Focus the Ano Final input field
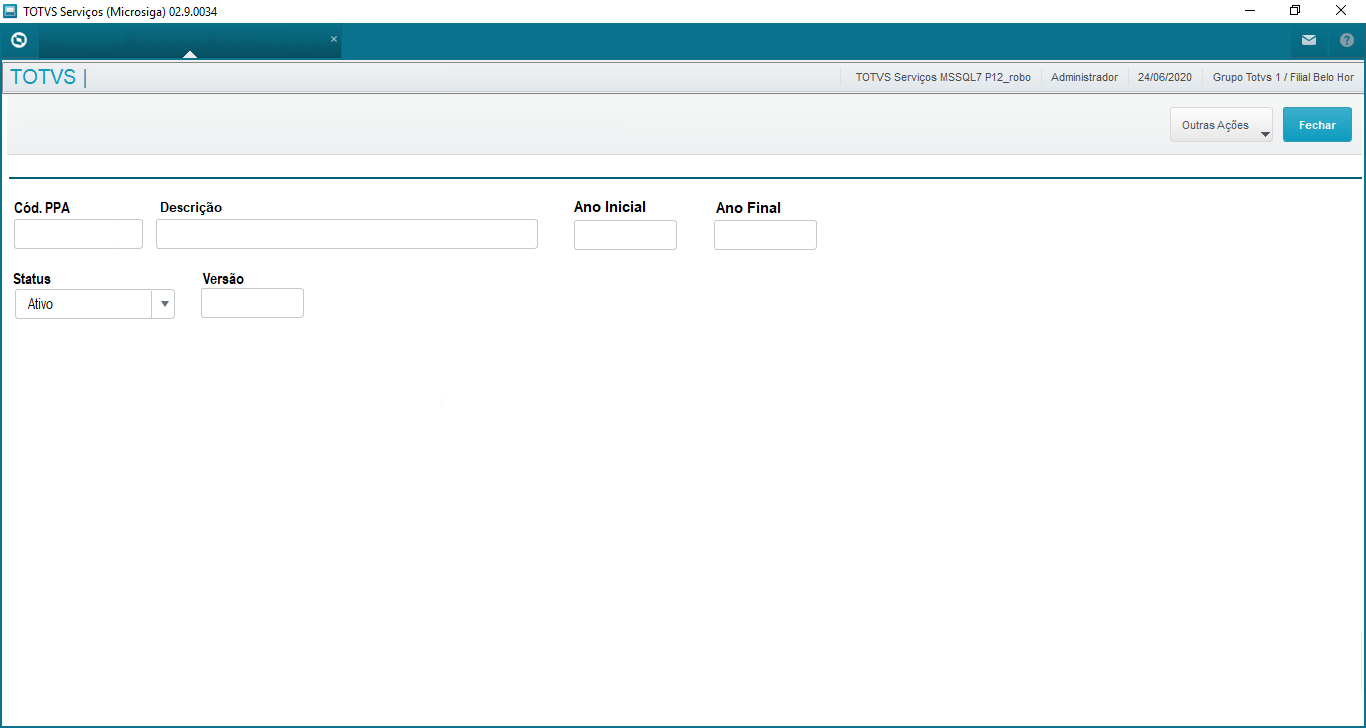The width and height of the screenshot is (1366, 728). pos(765,235)
